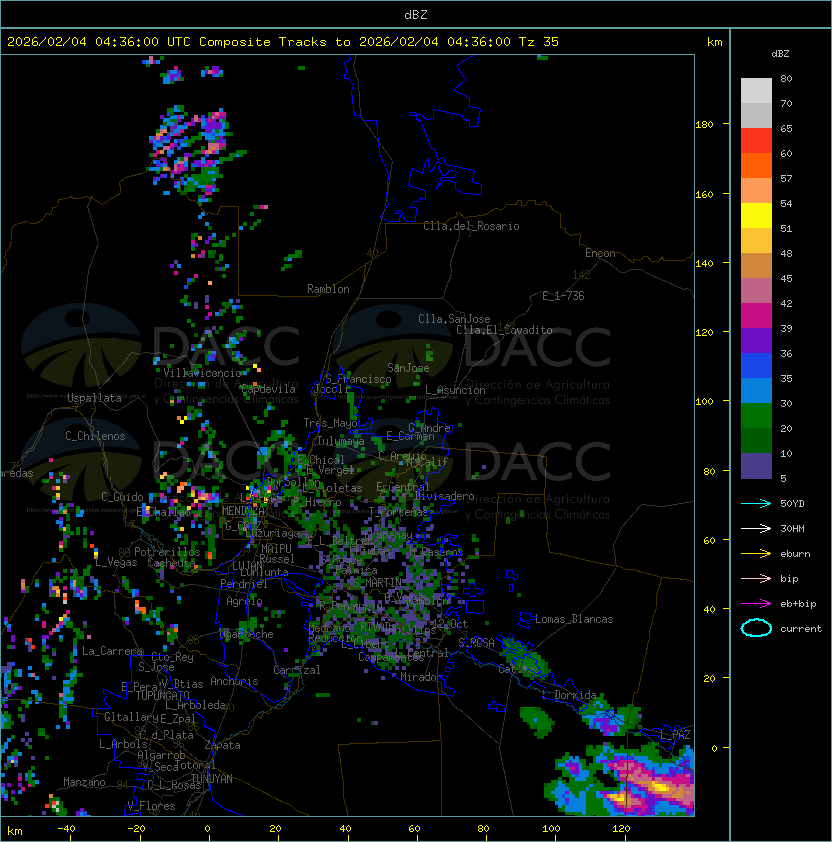
Task: Click the 'Tres_Mayo' map label
Action: tap(330, 423)
